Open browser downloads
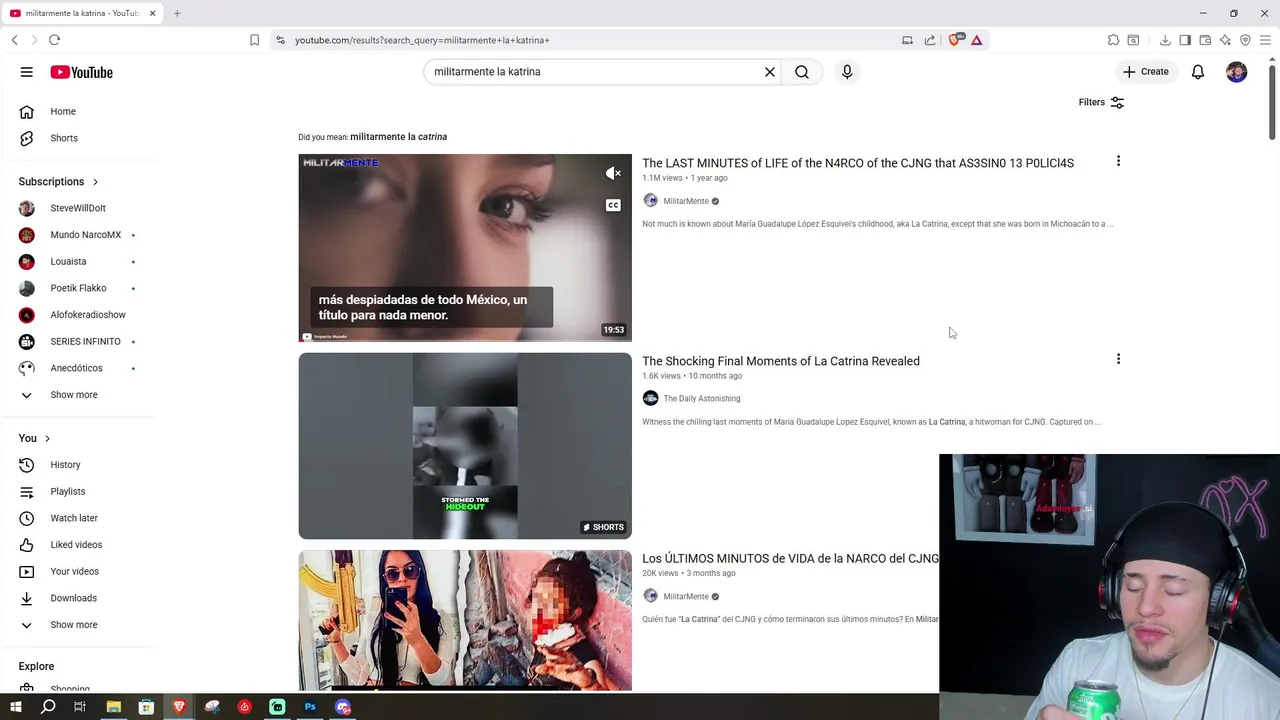Image resolution: width=1280 pixels, height=720 pixels. (x=1165, y=40)
